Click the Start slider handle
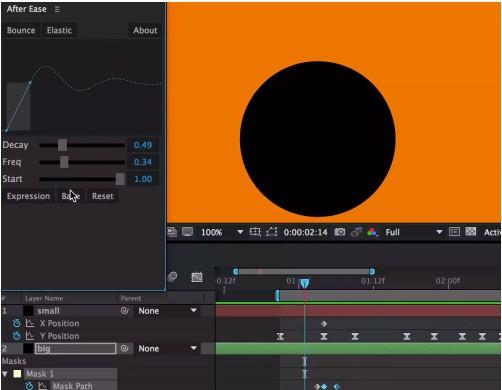This screenshot has width=502, height=390. 120,179
